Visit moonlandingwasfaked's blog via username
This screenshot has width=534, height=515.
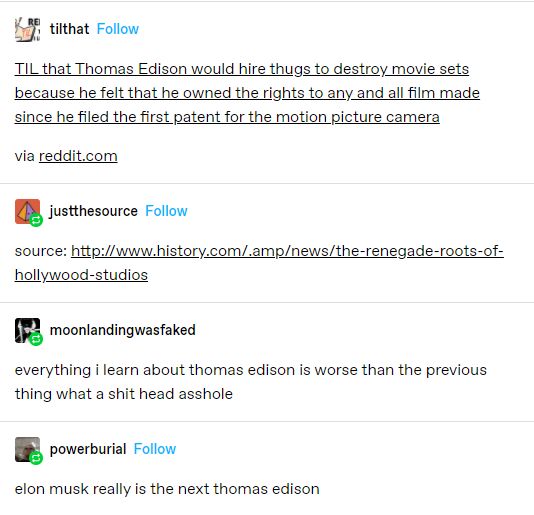(123, 330)
